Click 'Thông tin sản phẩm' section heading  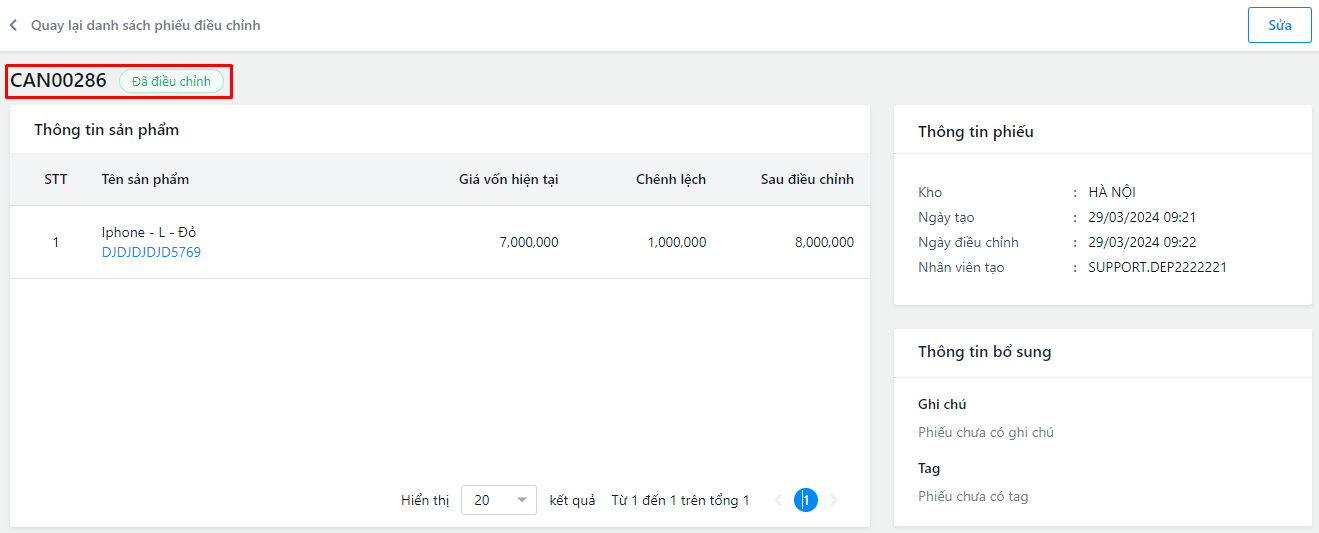coord(107,130)
